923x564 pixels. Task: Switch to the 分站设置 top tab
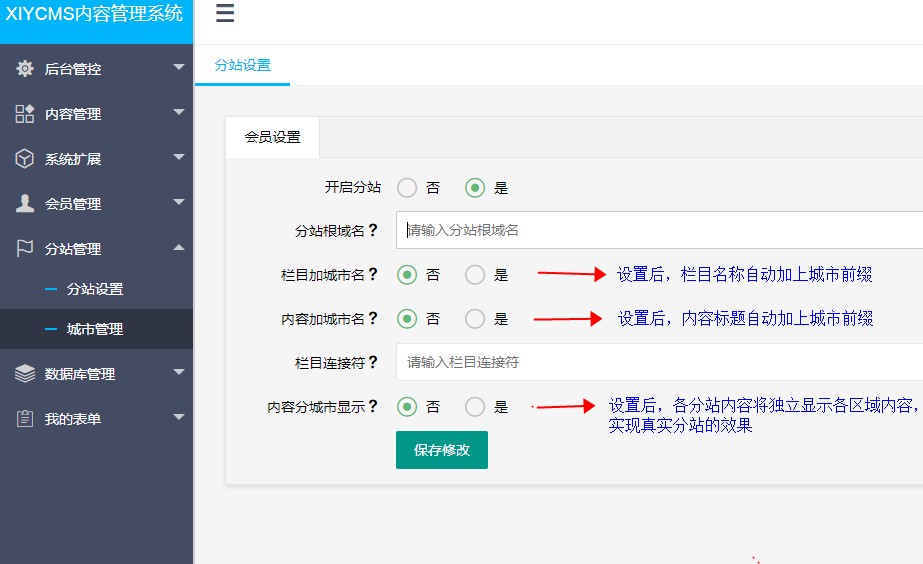point(242,65)
